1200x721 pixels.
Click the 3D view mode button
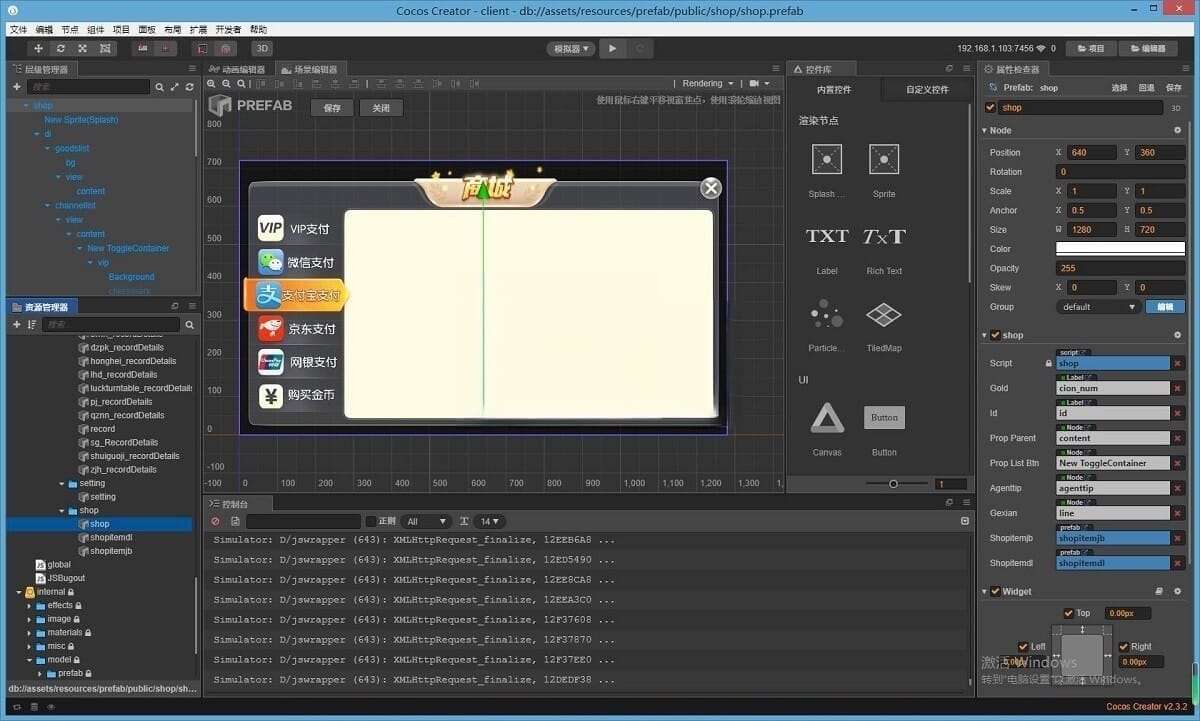(x=261, y=48)
